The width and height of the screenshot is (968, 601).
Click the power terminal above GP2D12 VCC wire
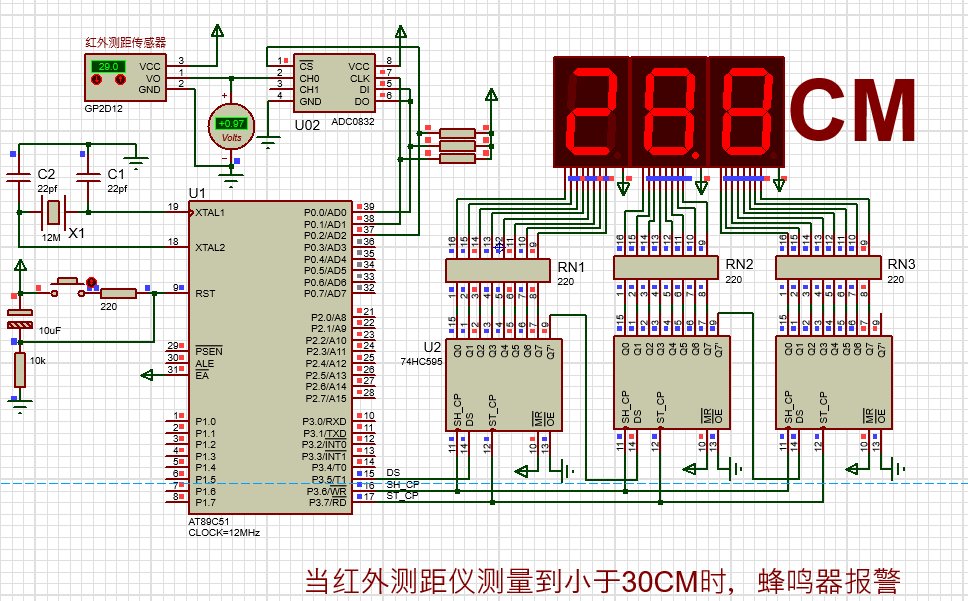tap(217, 31)
